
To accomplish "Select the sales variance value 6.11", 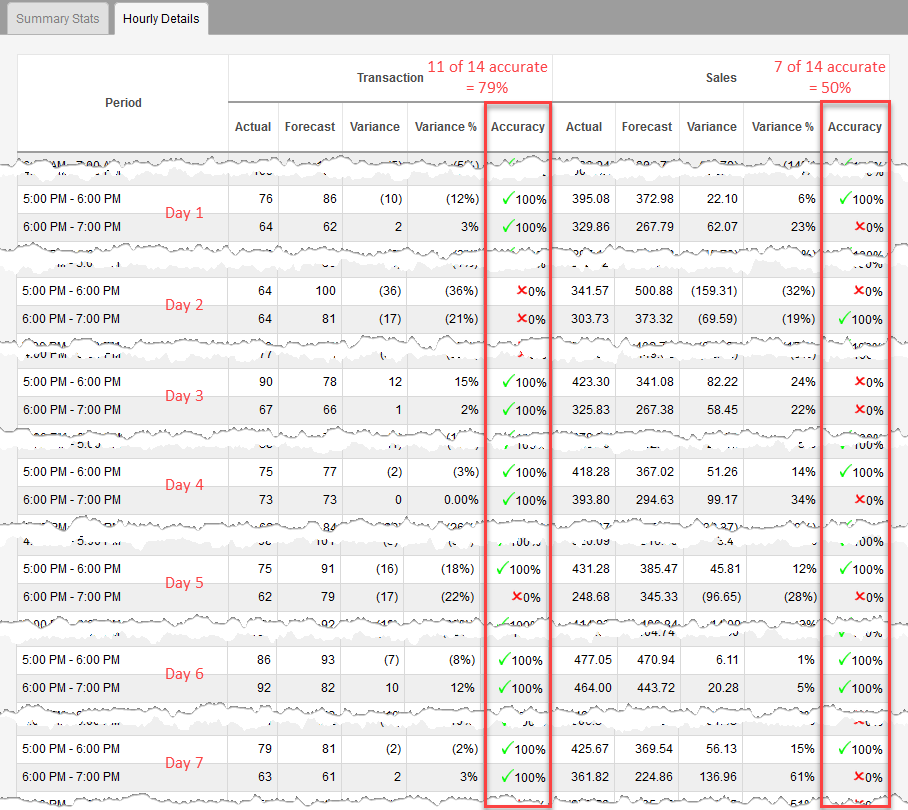I will coord(727,659).
